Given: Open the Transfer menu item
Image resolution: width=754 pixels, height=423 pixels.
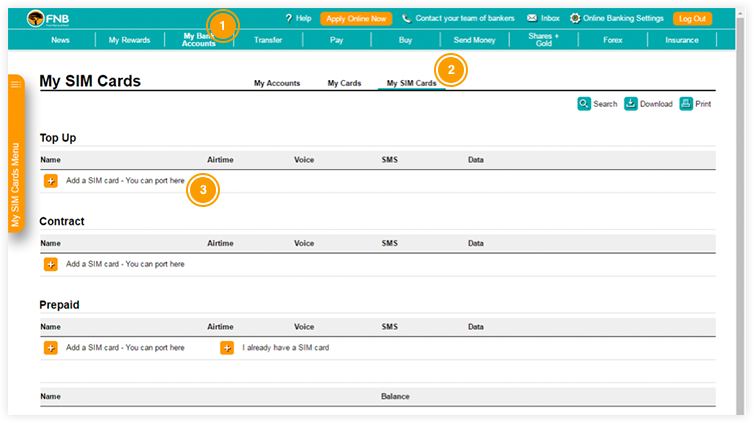Looking at the screenshot, I should [x=268, y=40].
